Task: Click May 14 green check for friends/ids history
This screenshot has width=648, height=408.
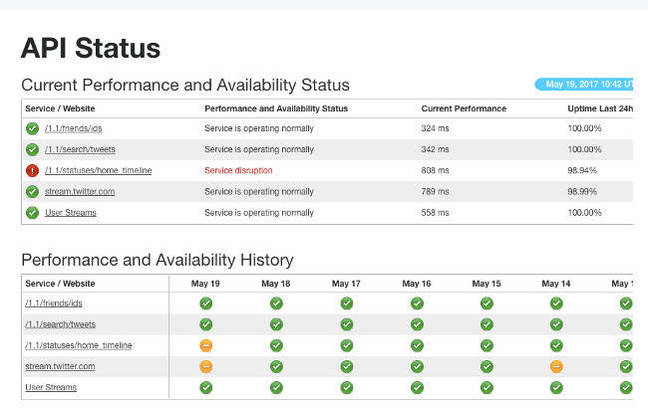Action: click(556, 303)
